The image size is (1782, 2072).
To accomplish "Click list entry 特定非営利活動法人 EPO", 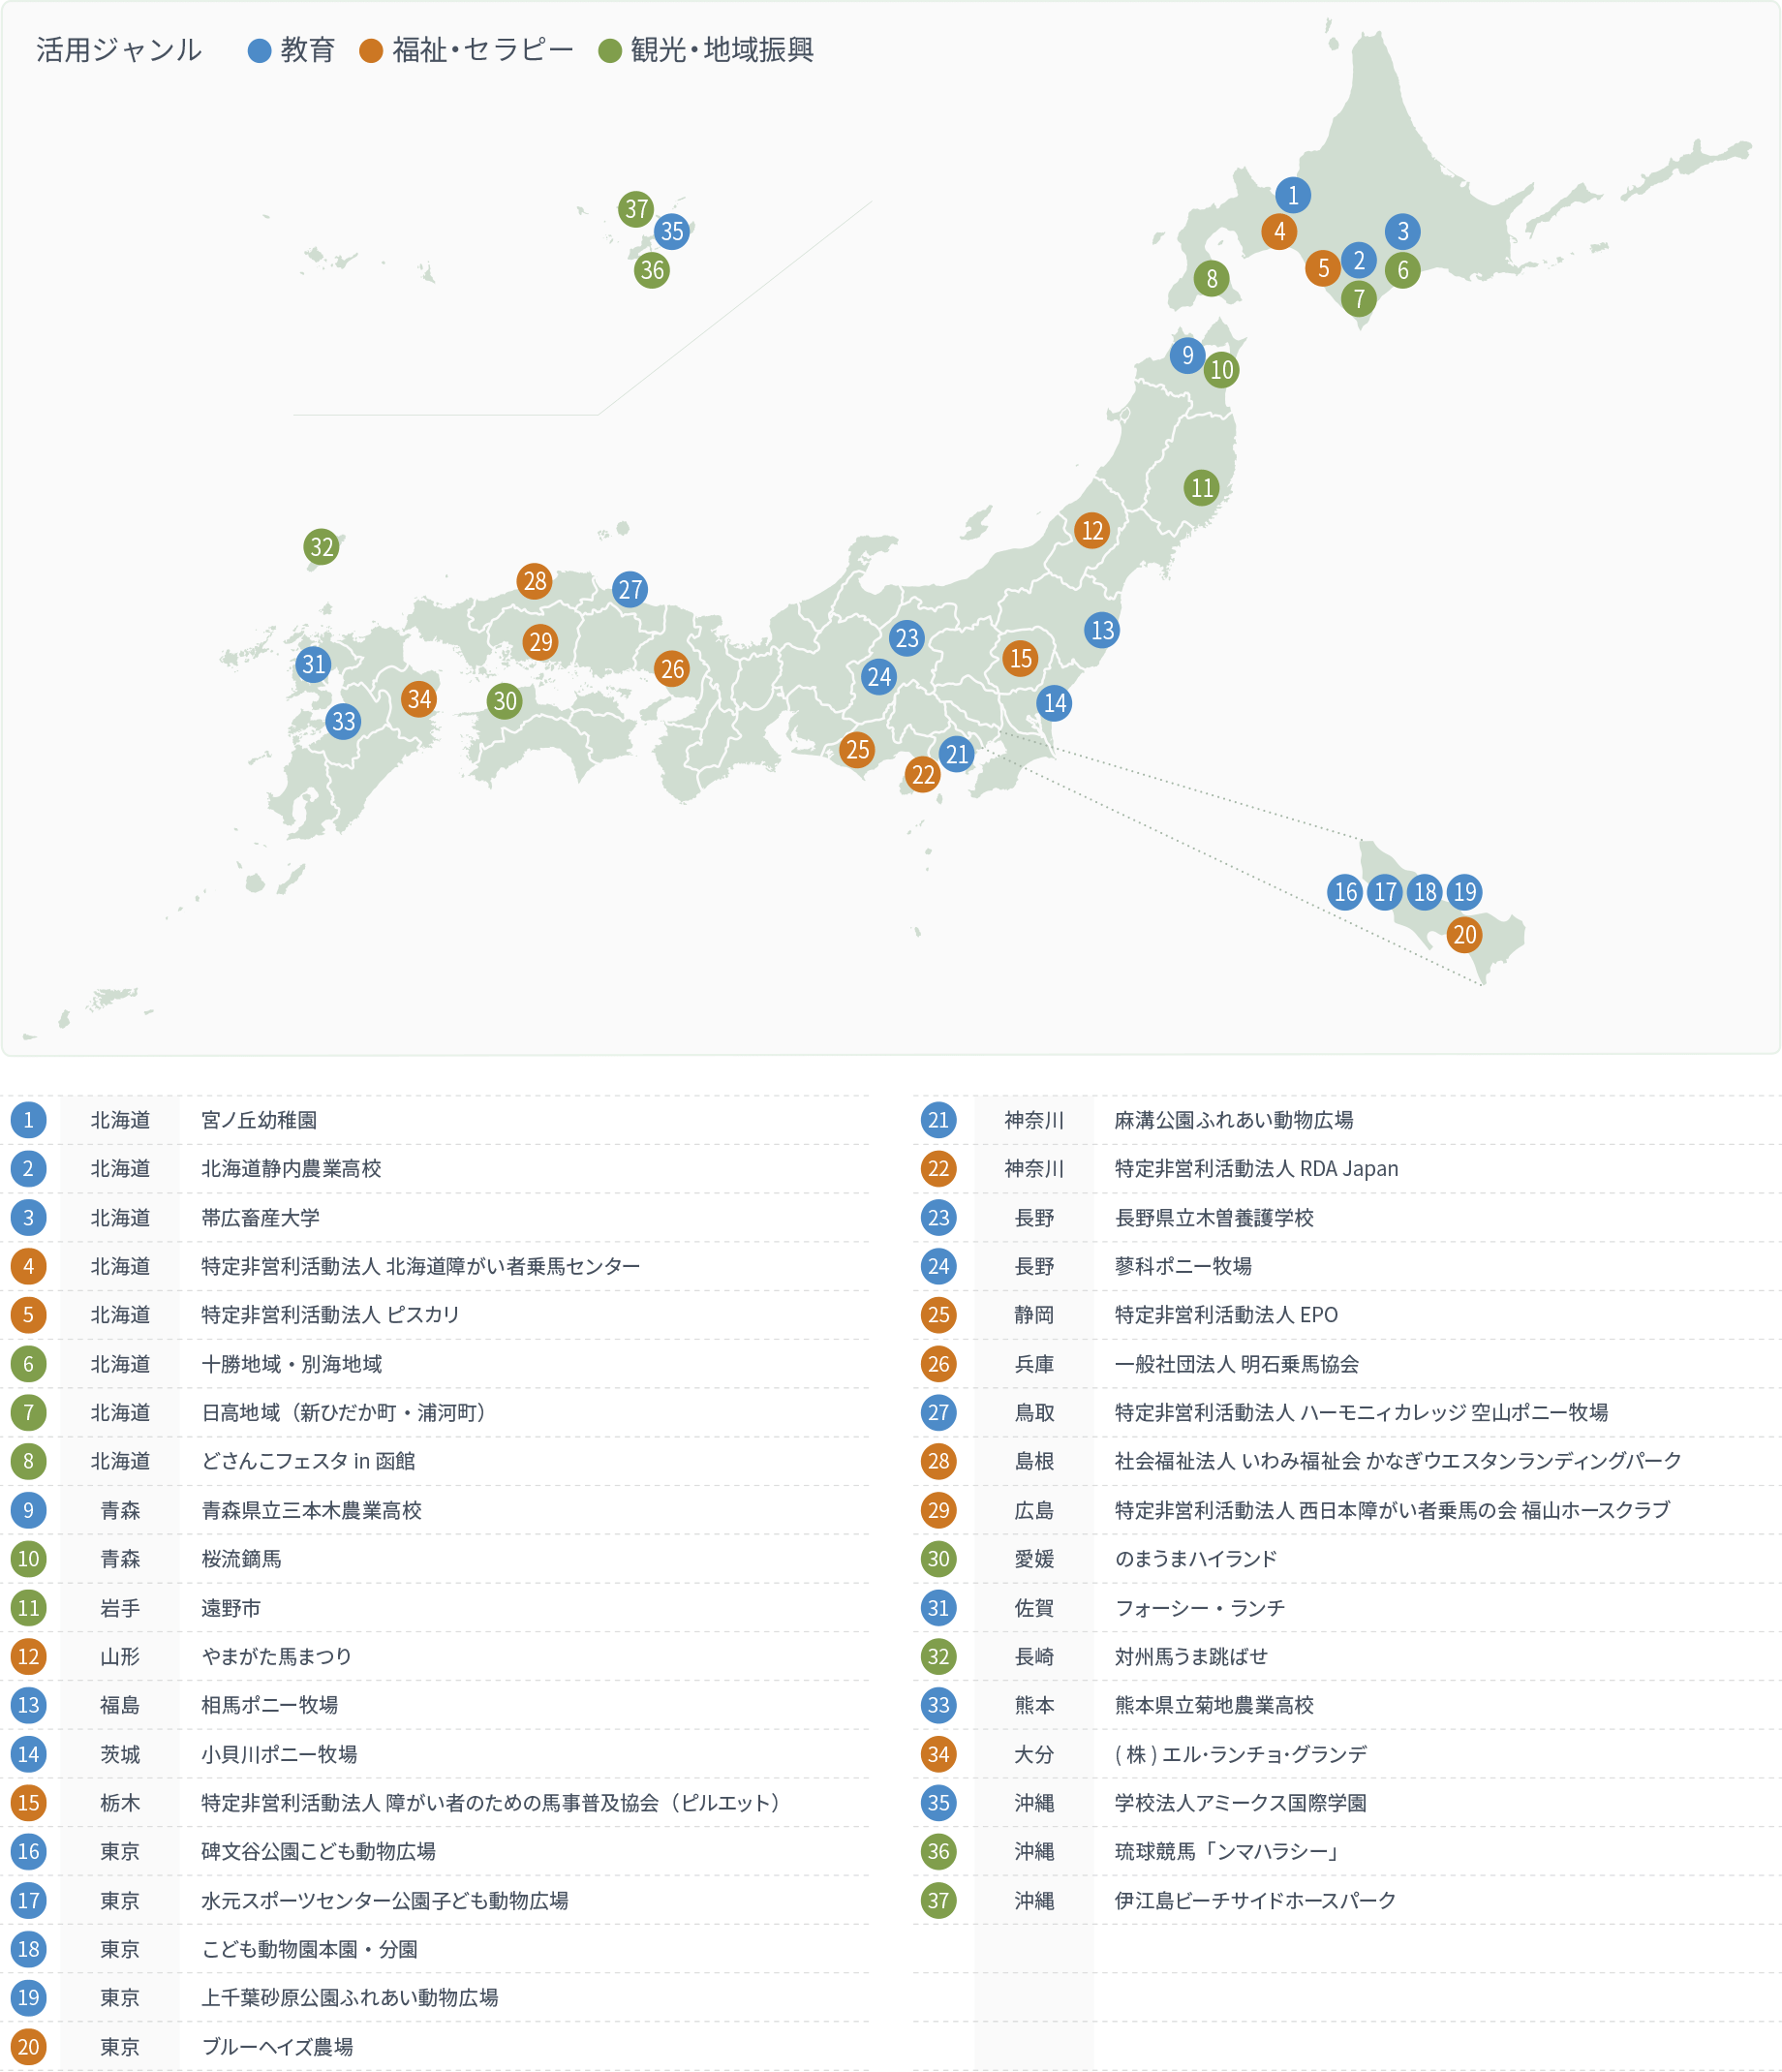I will coord(1226,1315).
